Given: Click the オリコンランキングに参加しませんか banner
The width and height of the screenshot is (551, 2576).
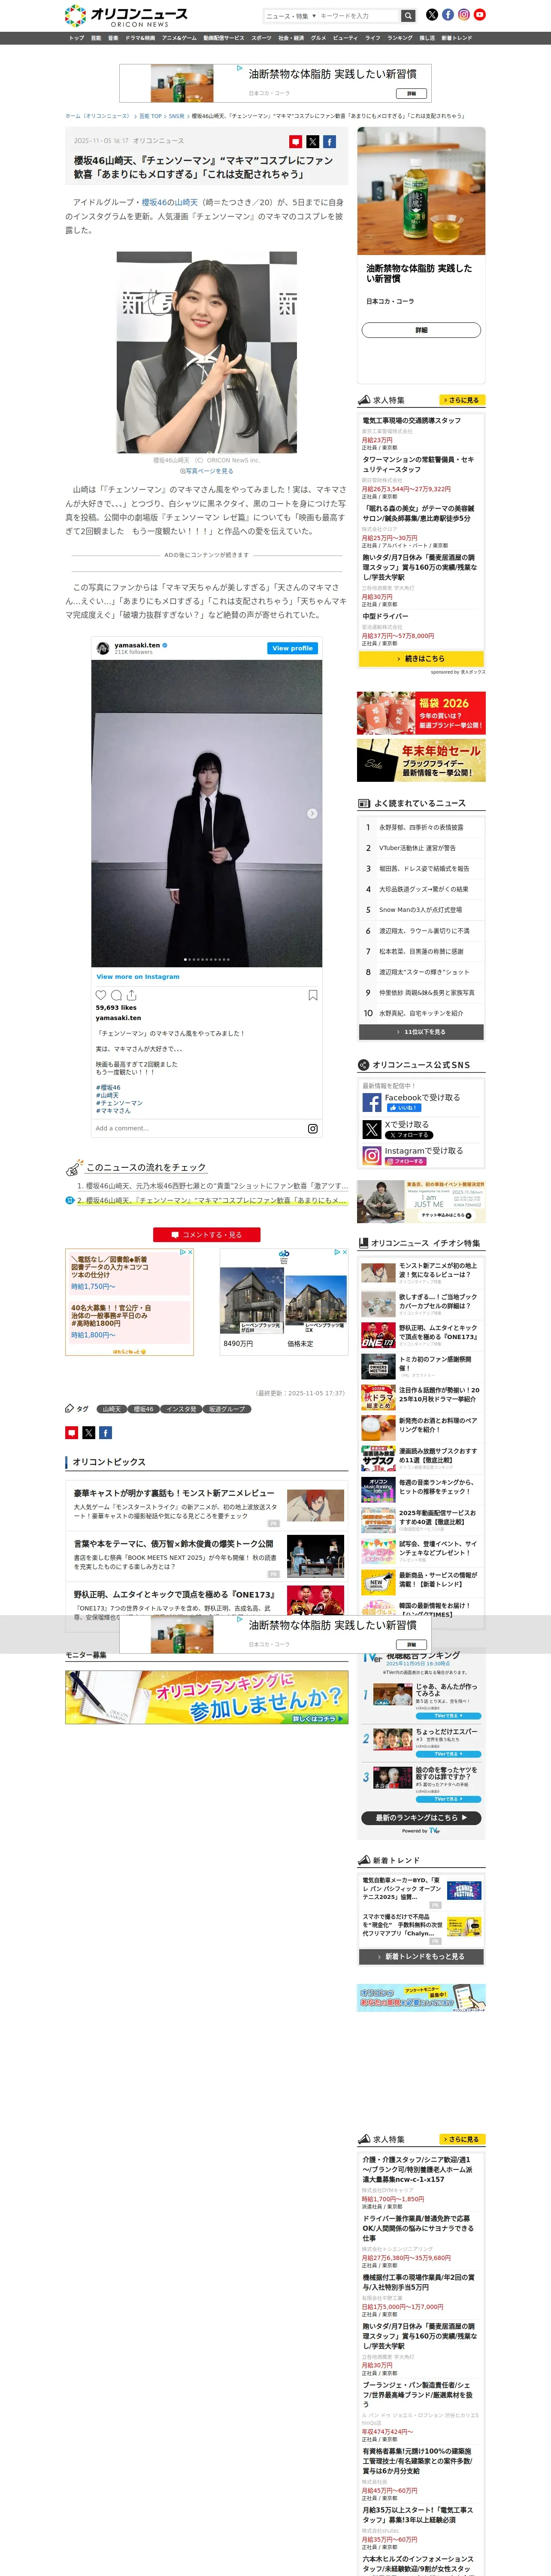Looking at the screenshot, I should pyautogui.click(x=207, y=1697).
